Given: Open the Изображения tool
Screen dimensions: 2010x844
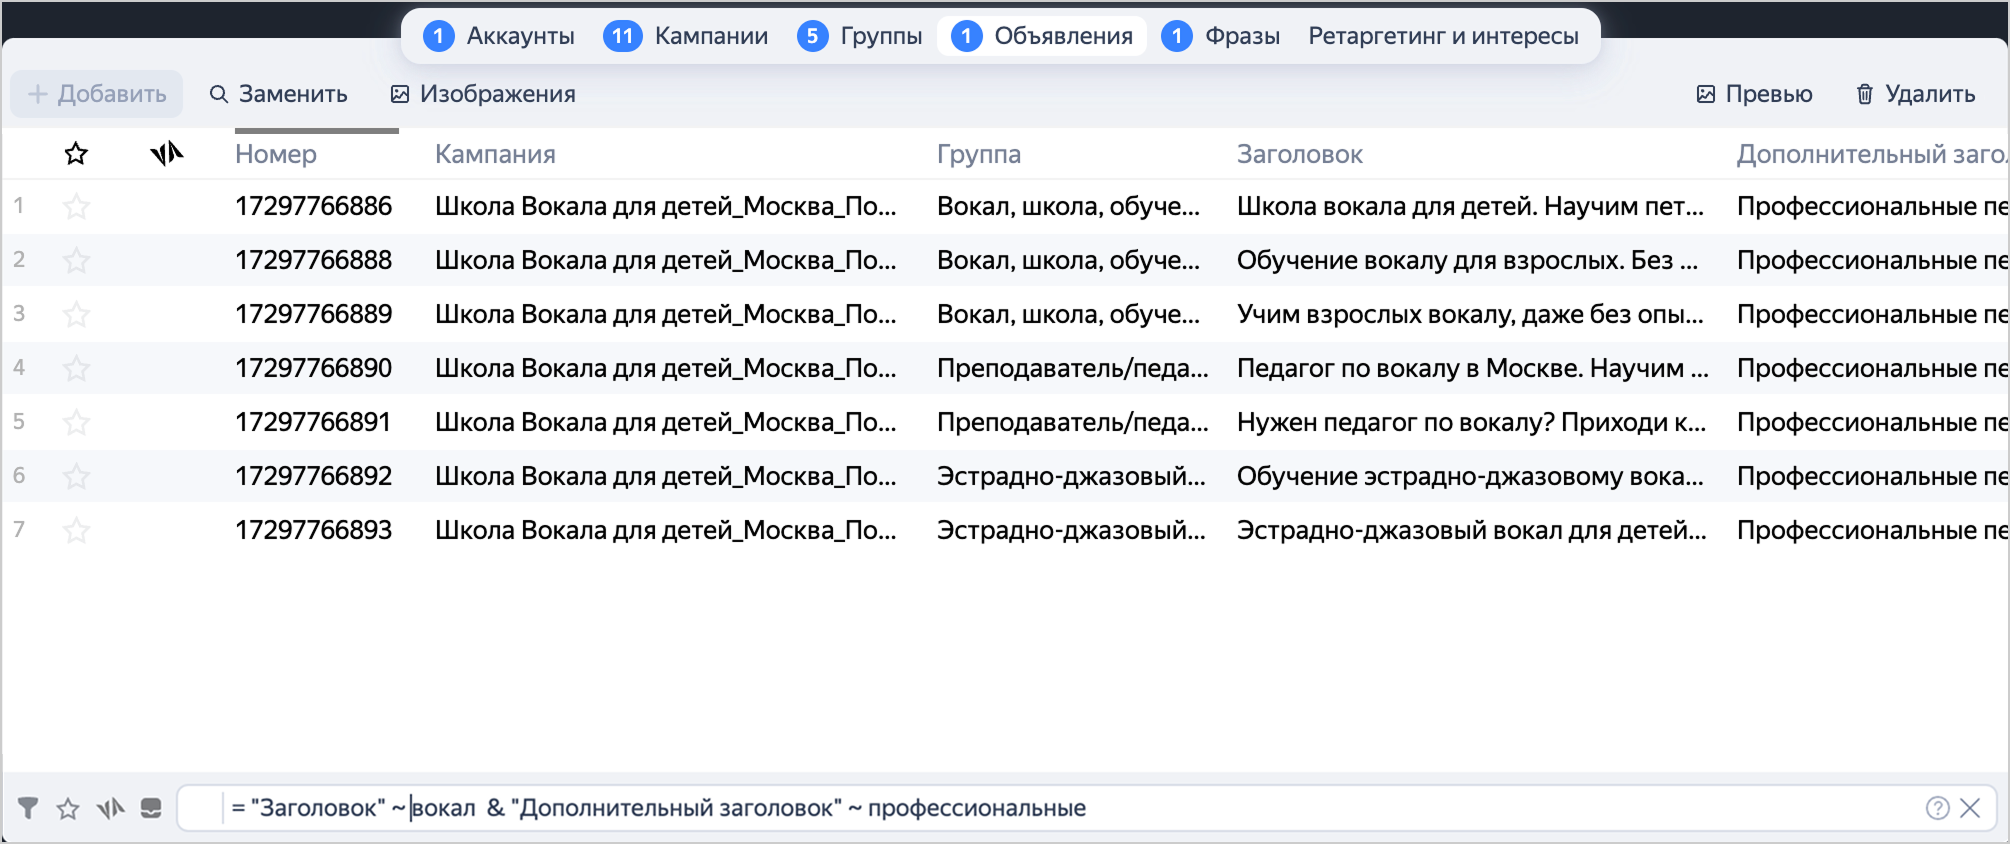Looking at the screenshot, I should [x=483, y=94].
